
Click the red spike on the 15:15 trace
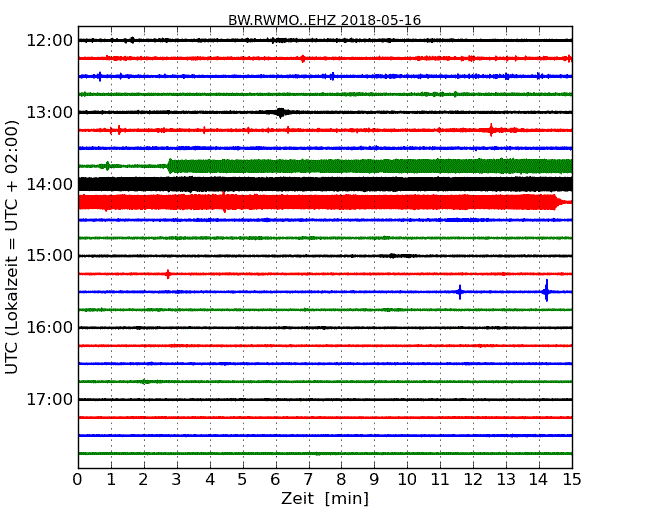tap(168, 274)
